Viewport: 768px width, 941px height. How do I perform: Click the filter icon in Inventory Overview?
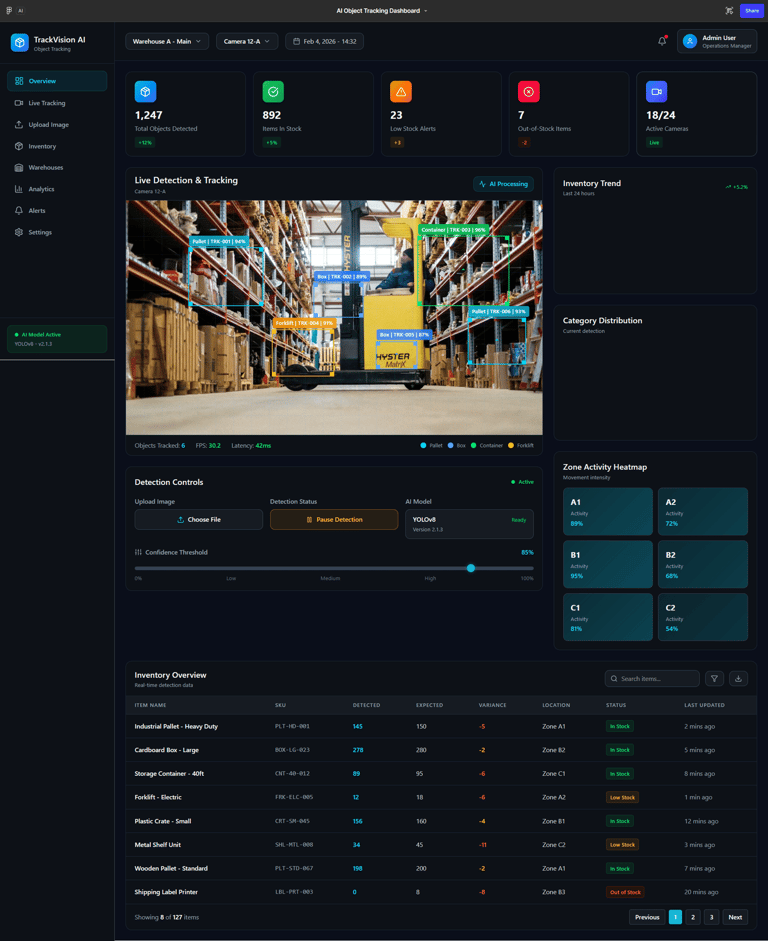pyautogui.click(x=714, y=679)
